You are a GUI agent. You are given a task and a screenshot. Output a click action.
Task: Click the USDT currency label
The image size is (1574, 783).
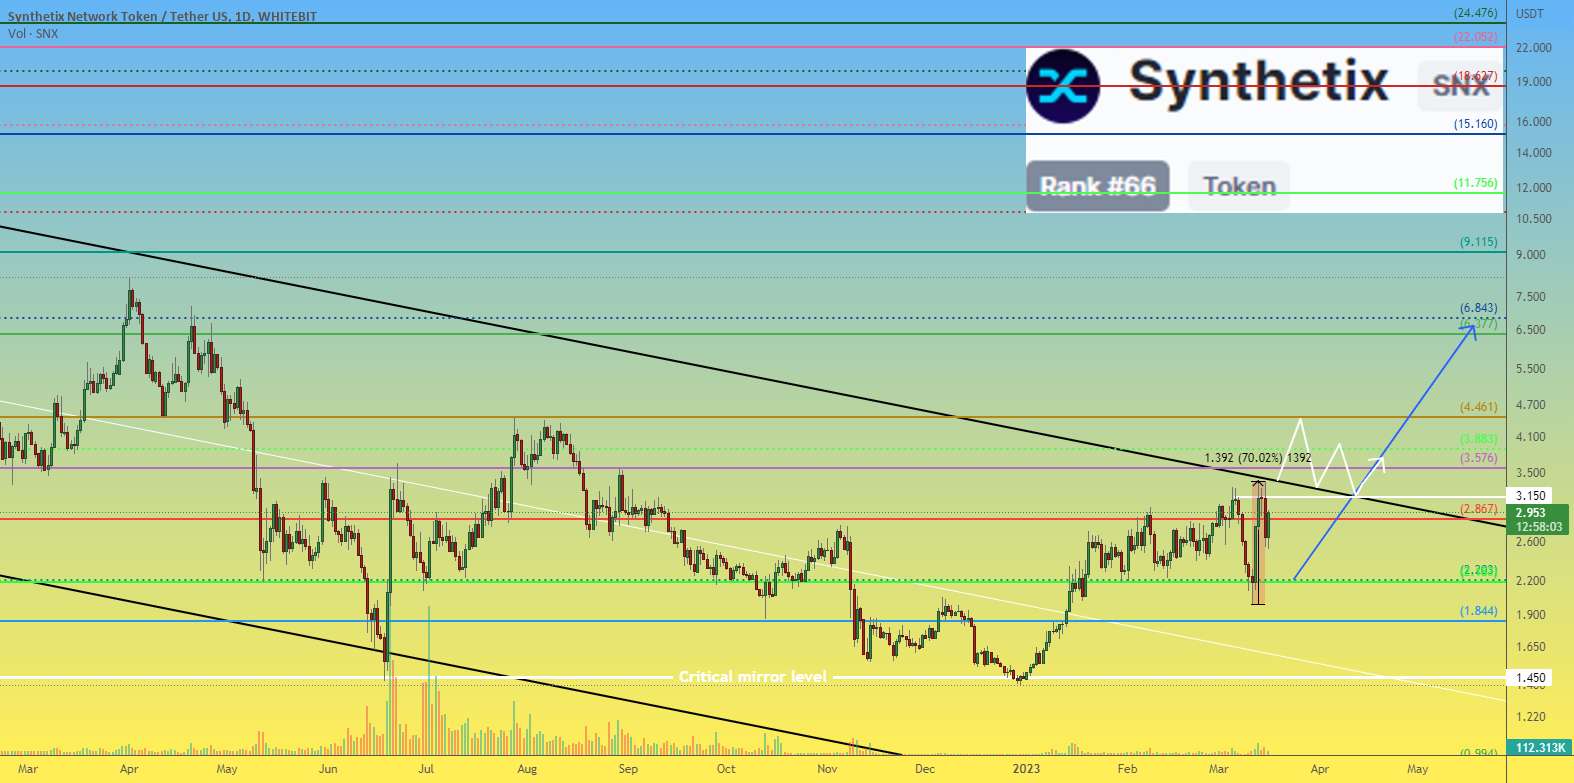coord(1530,14)
